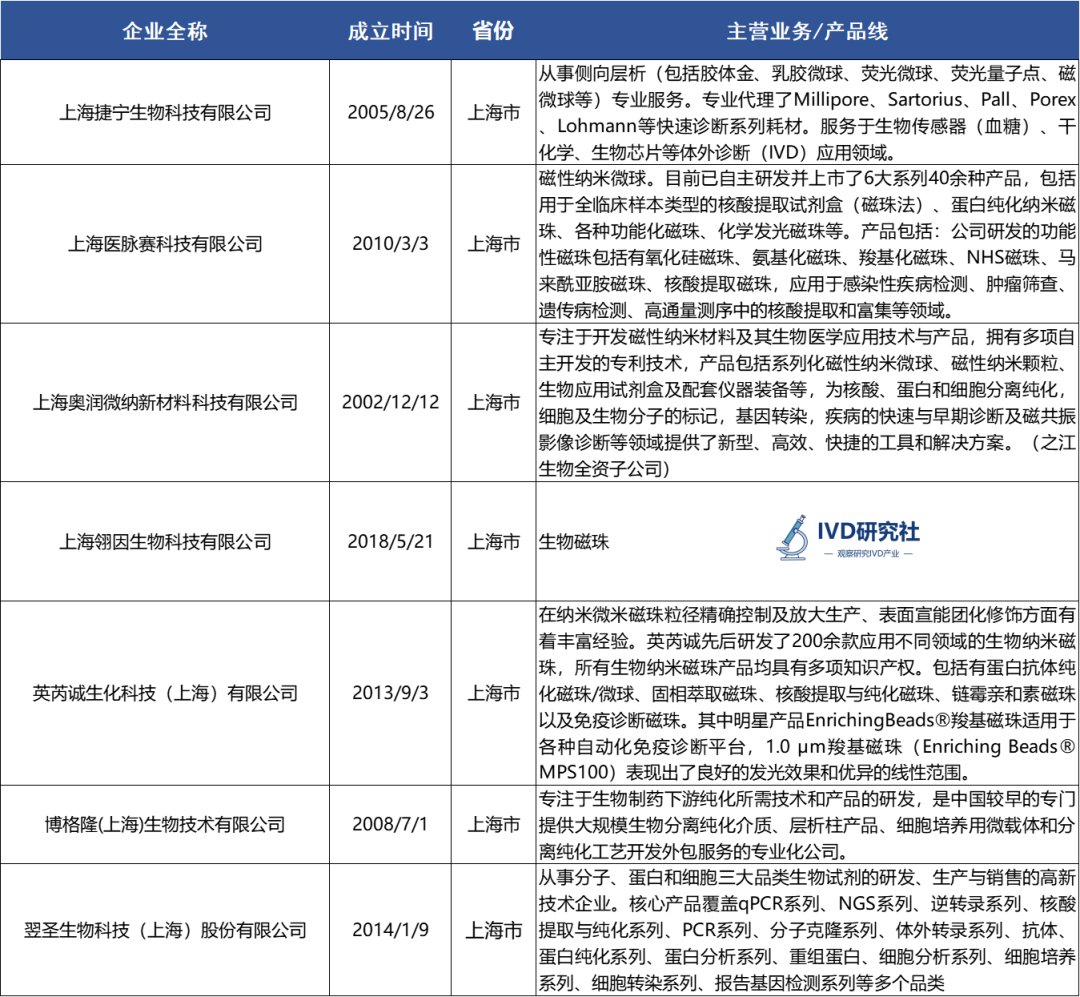1080x997 pixels.
Task: Select the 博格隆(上海)生物技术有限公司 cell
Action: [x=165, y=824]
